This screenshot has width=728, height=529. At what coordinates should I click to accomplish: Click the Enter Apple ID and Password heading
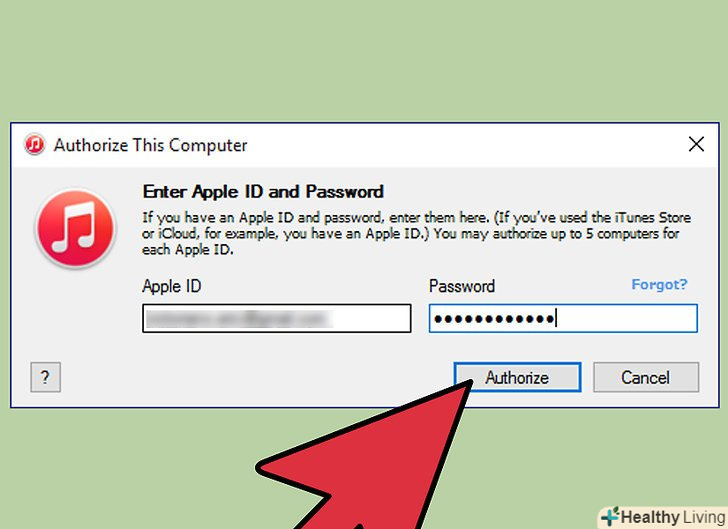(263, 191)
